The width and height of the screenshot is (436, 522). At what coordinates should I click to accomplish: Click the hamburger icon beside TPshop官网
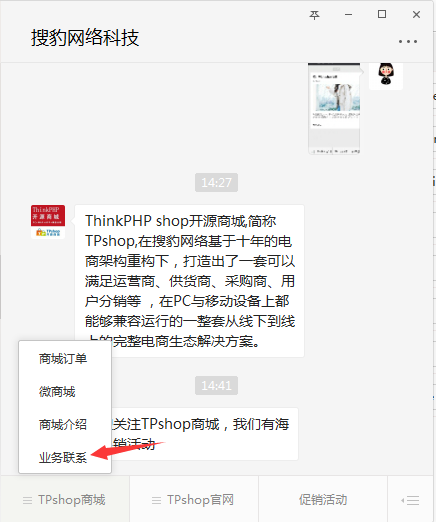click(x=156, y=500)
